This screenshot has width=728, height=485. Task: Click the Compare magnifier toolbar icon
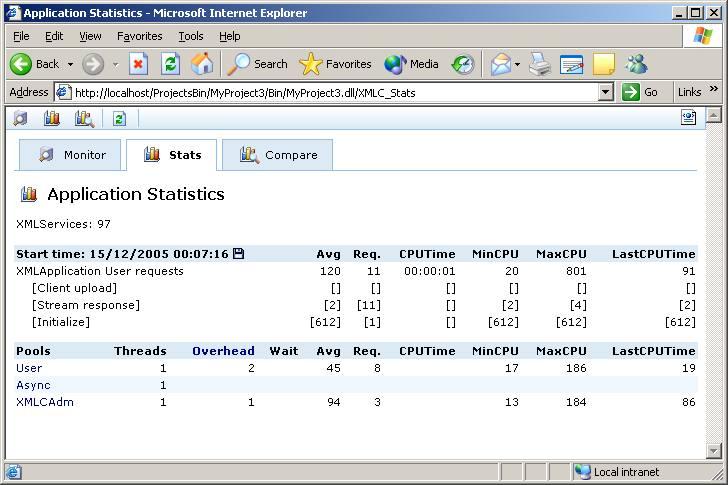click(x=84, y=119)
